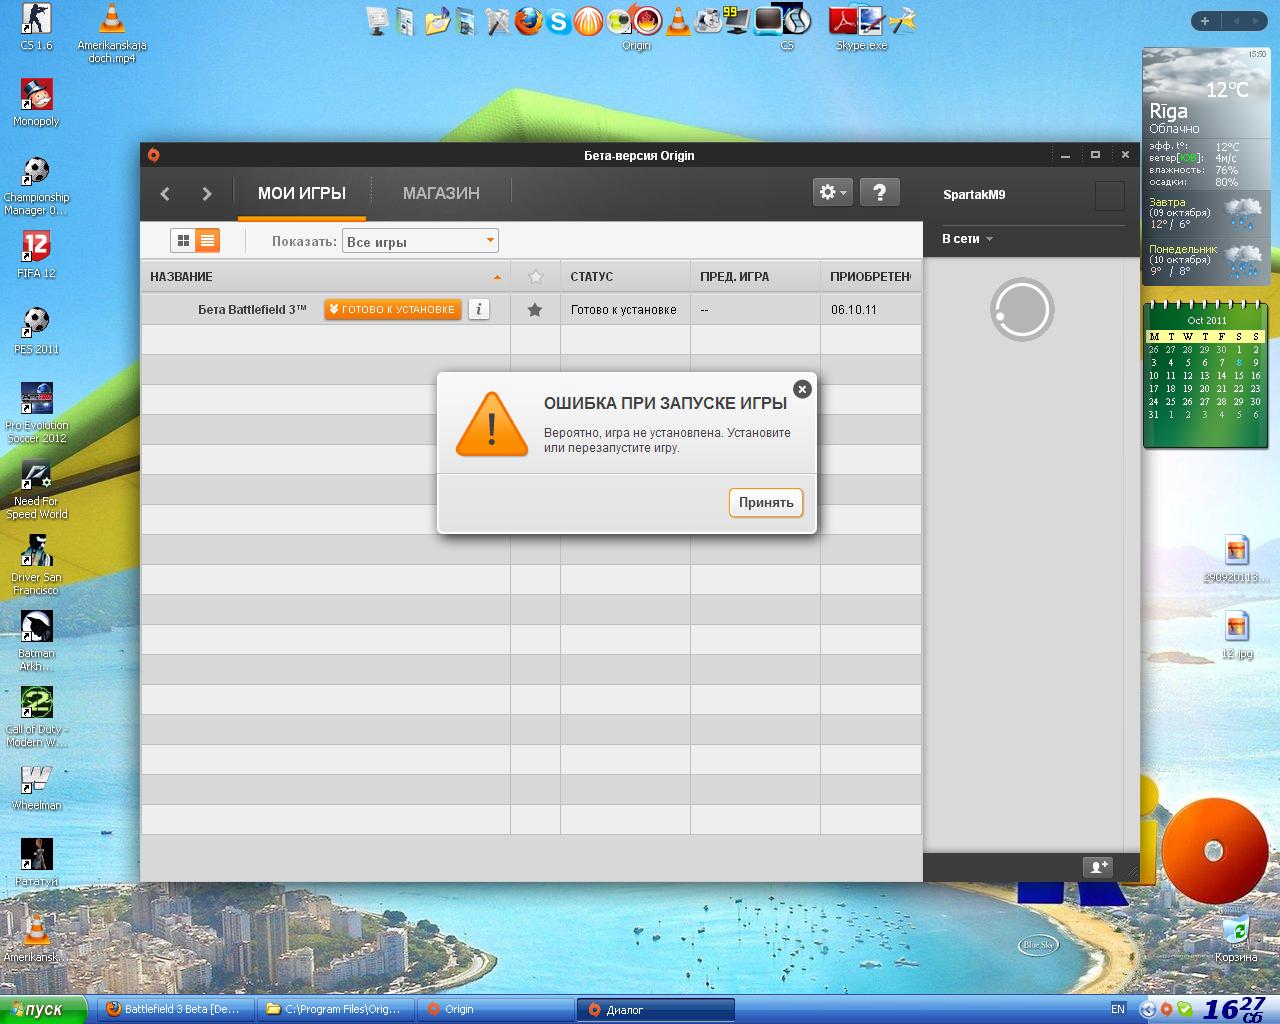Sort games by the НАЗВАНИЕ column
Screen dimensions: 1280x1024
tap(325, 276)
